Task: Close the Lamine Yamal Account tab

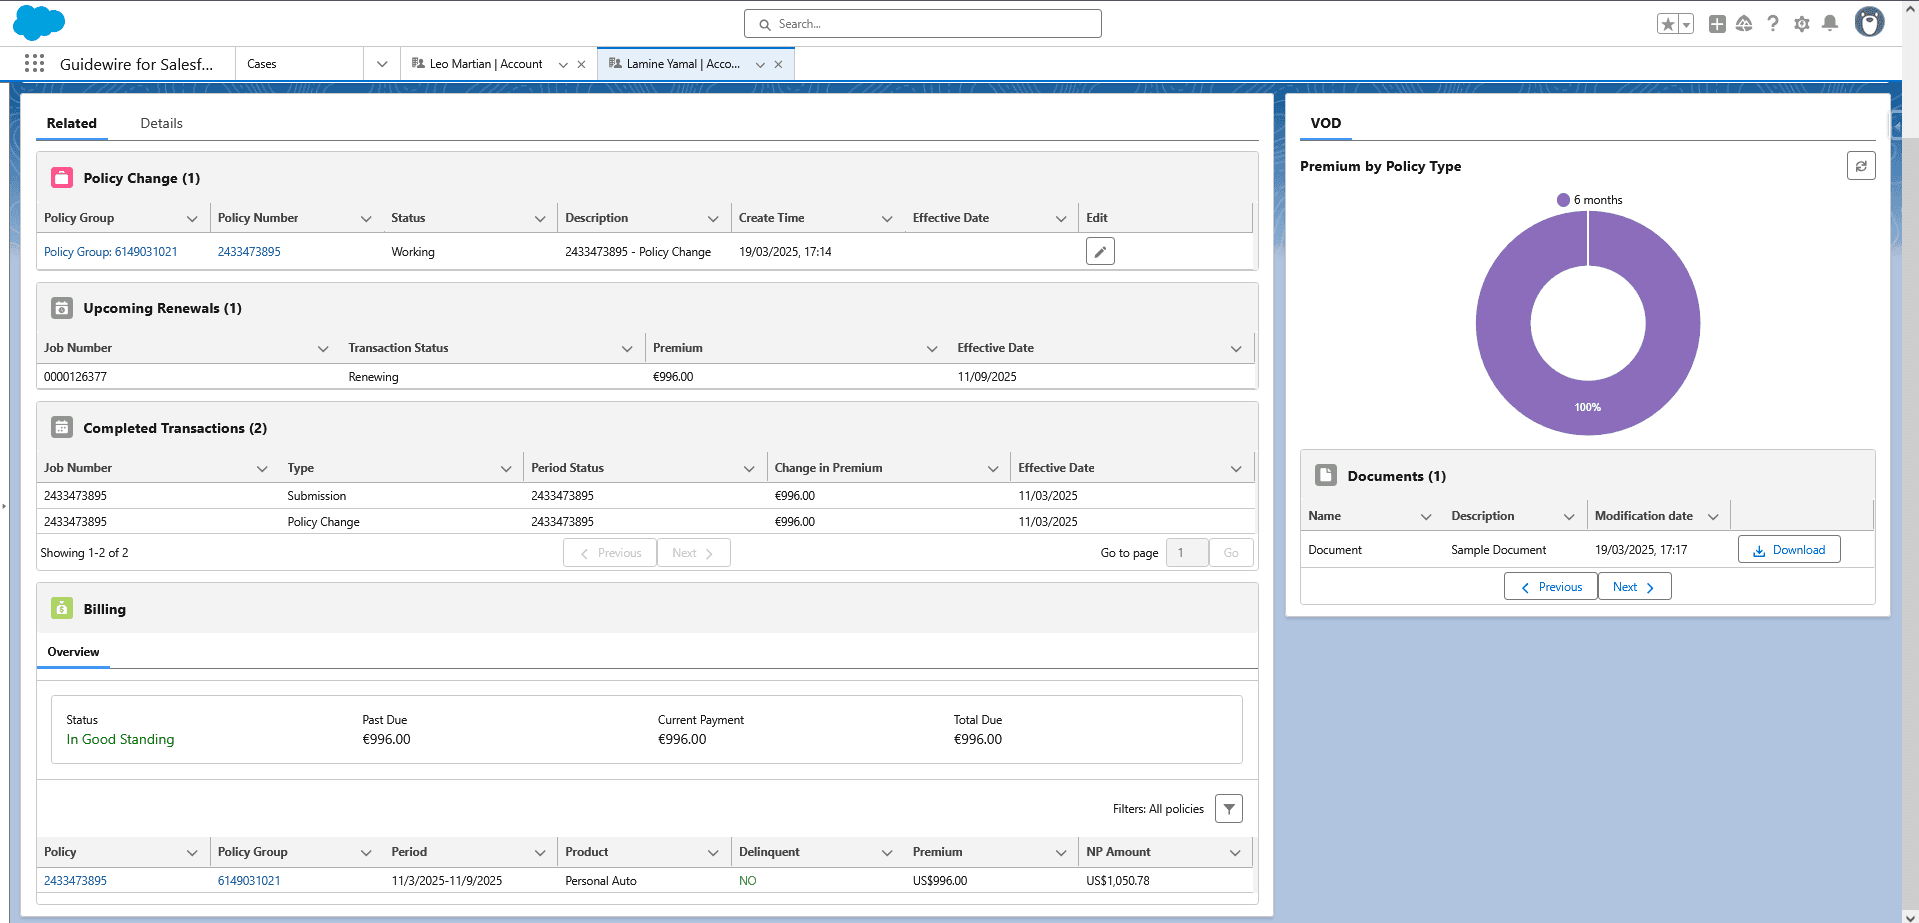Action: pyautogui.click(x=778, y=64)
